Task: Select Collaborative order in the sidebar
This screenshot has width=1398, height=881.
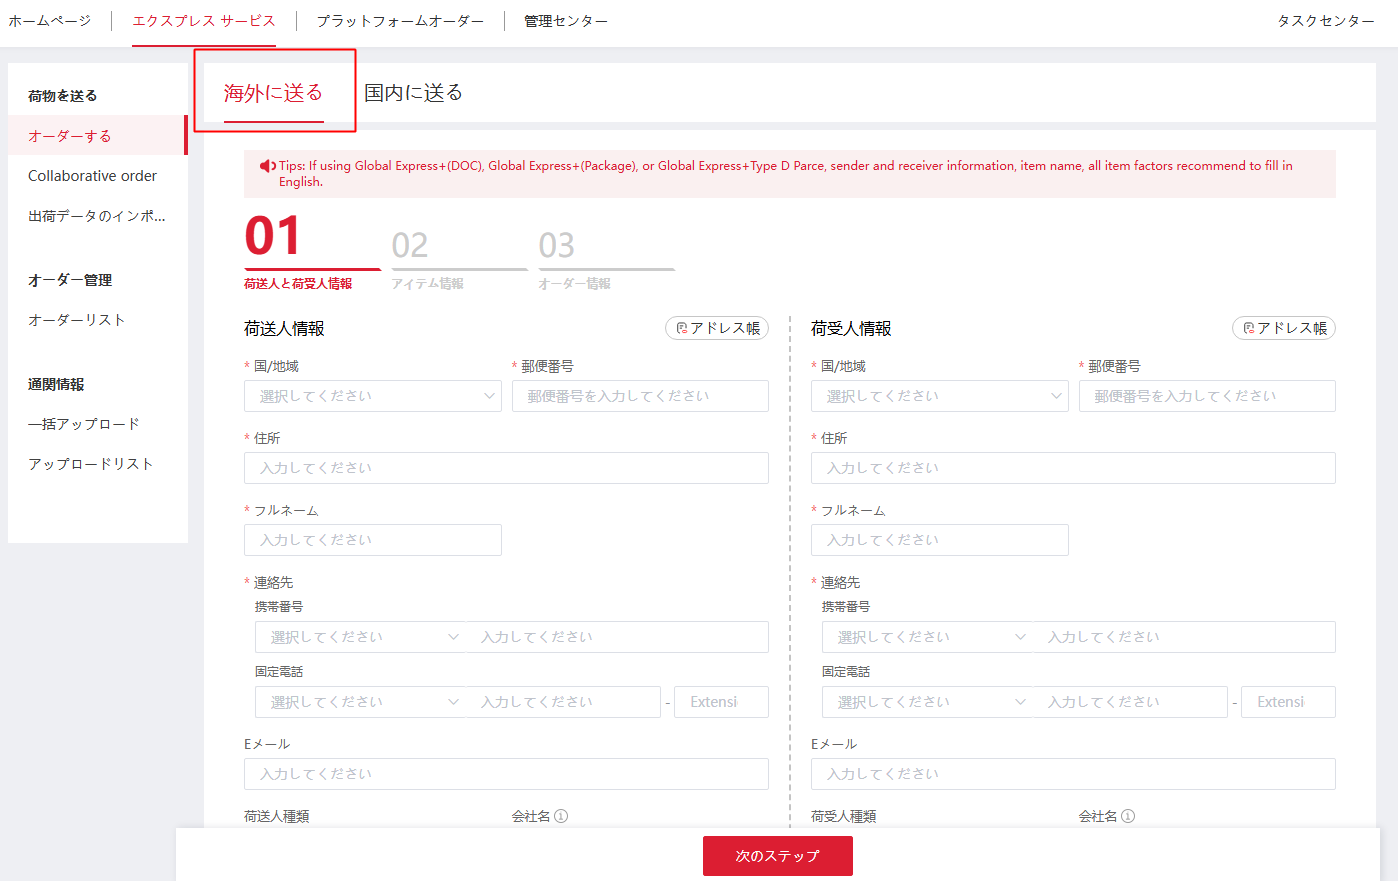Action: coord(92,175)
